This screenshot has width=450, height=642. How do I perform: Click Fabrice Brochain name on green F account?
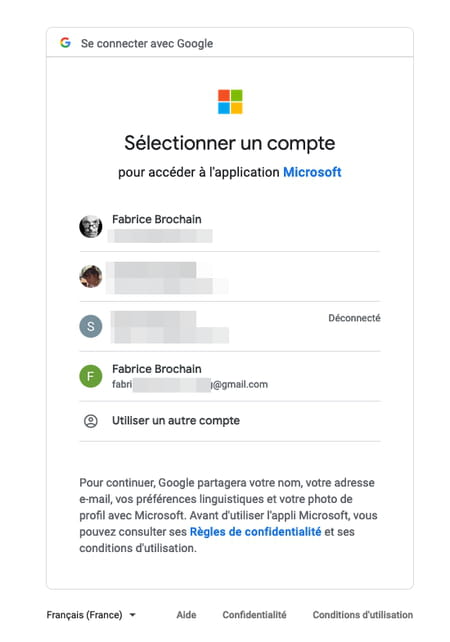point(157,368)
